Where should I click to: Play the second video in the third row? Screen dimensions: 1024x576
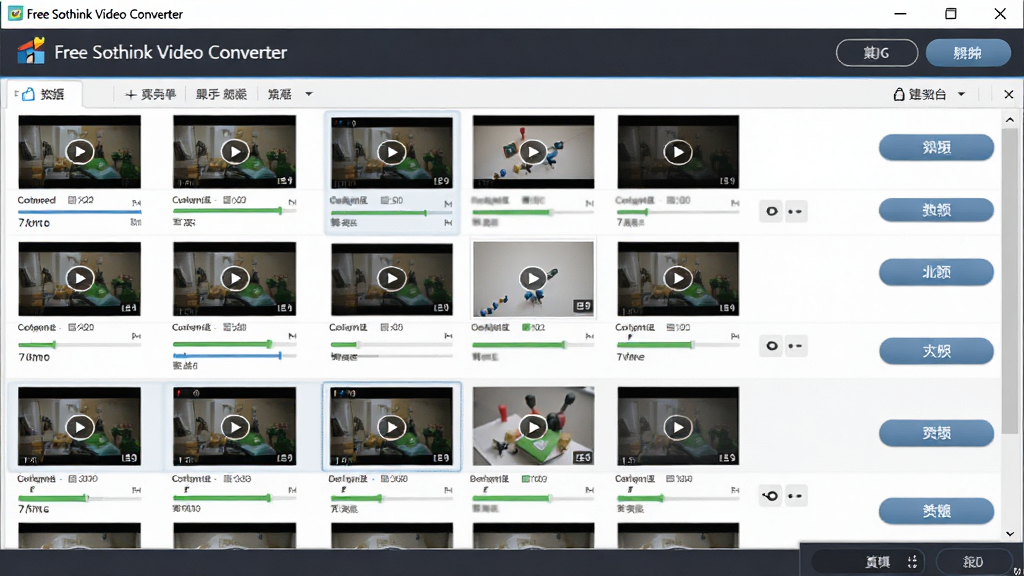click(234, 427)
